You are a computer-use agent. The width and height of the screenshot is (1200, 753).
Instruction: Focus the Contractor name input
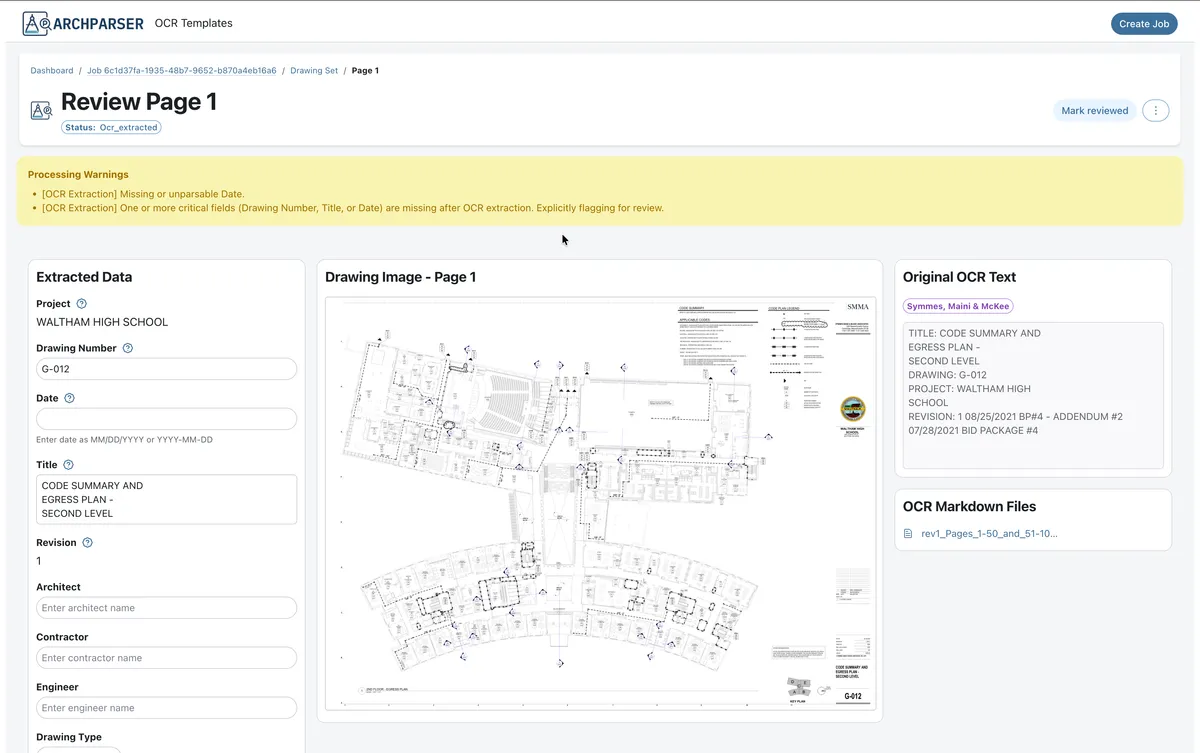pos(166,658)
